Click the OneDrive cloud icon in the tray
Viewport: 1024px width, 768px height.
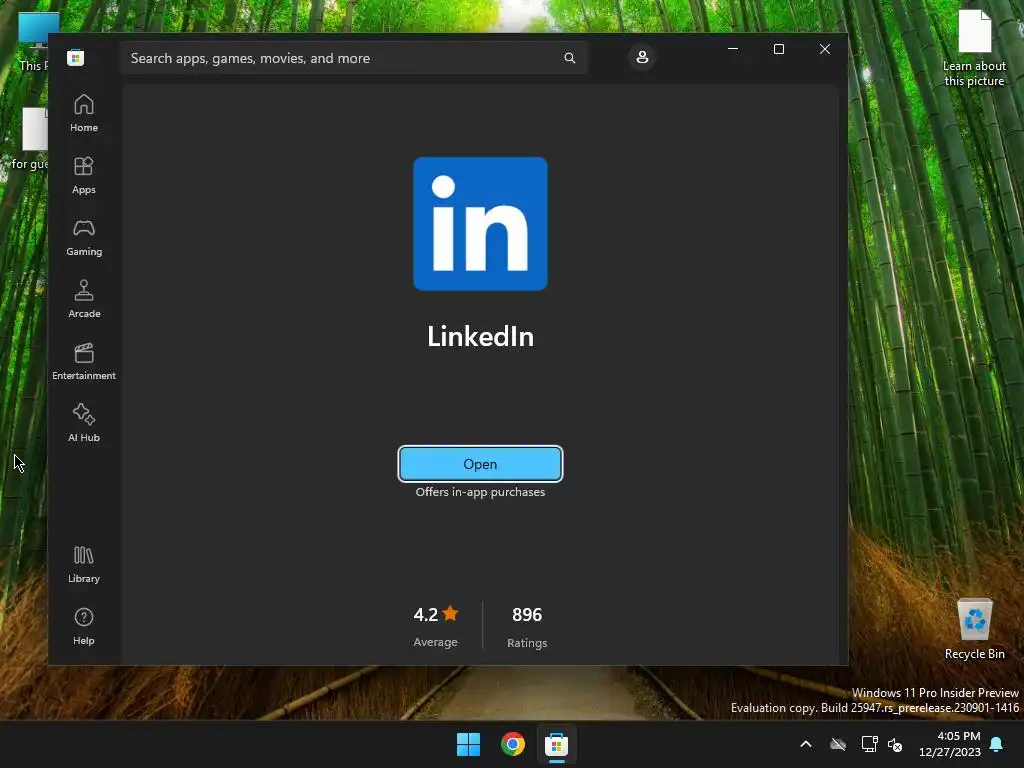pyautogui.click(x=838, y=744)
